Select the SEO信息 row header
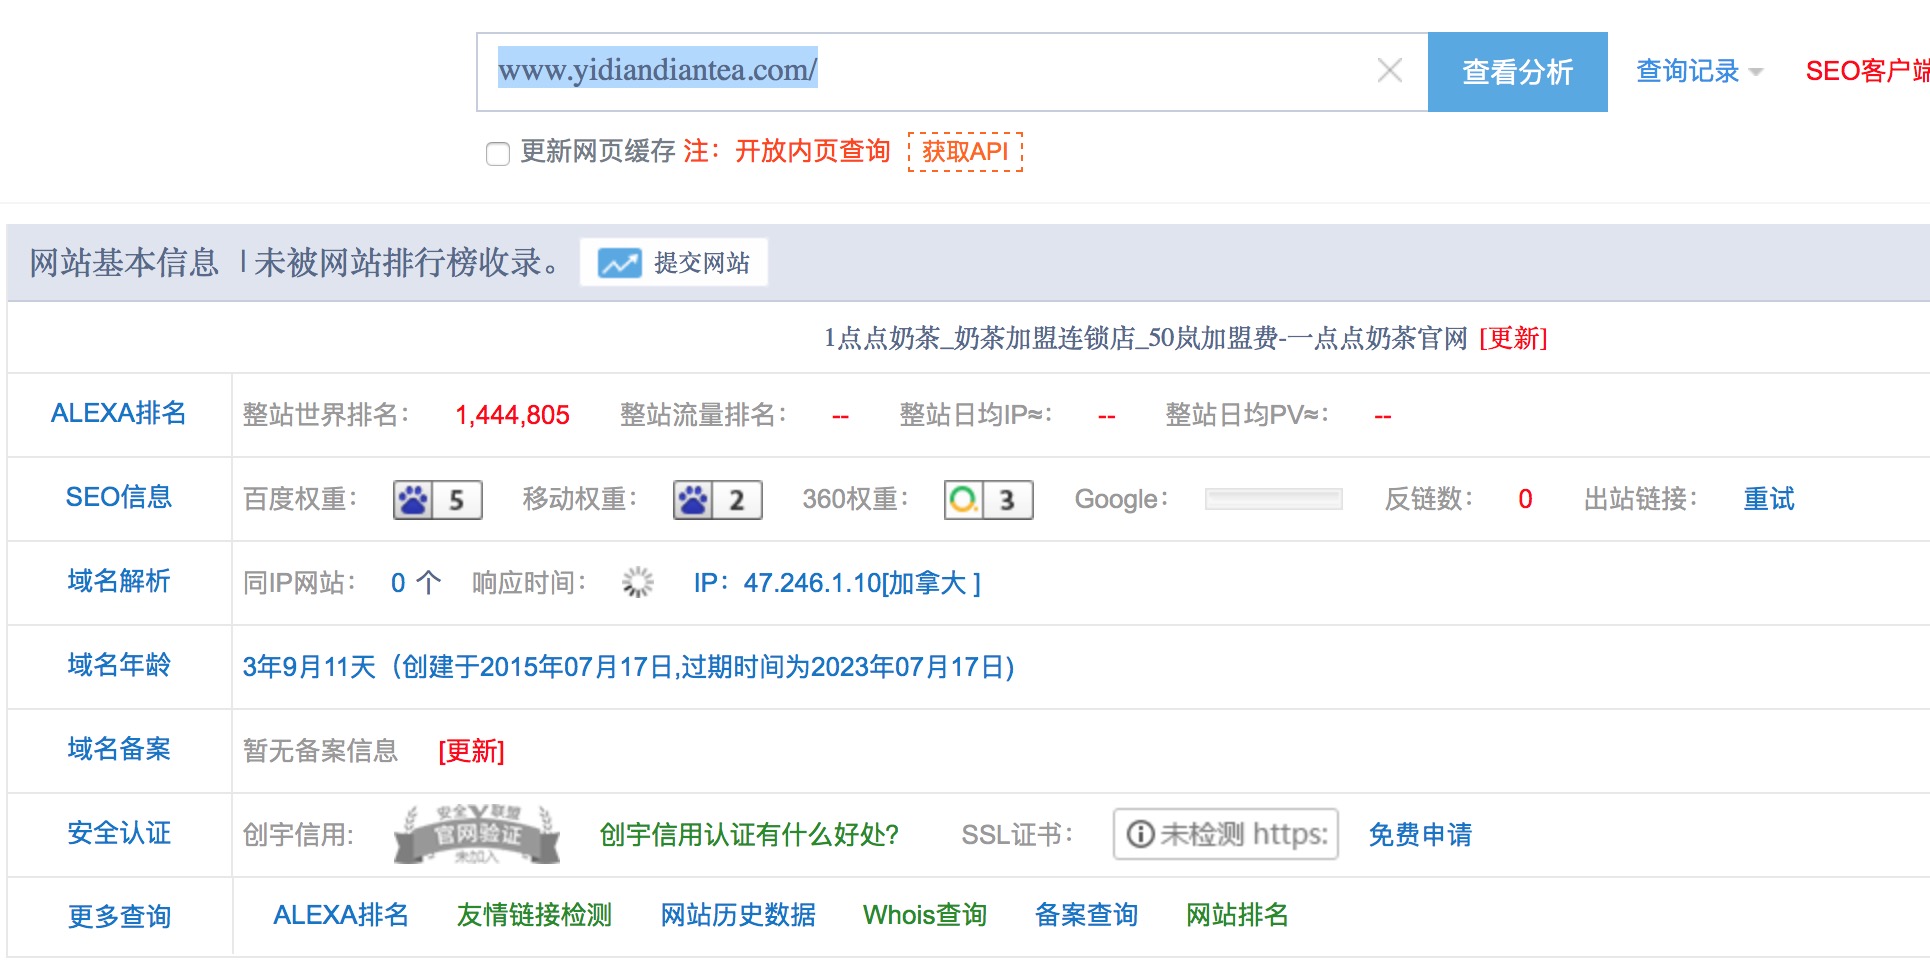This screenshot has width=1930, height=964. pos(119,497)
